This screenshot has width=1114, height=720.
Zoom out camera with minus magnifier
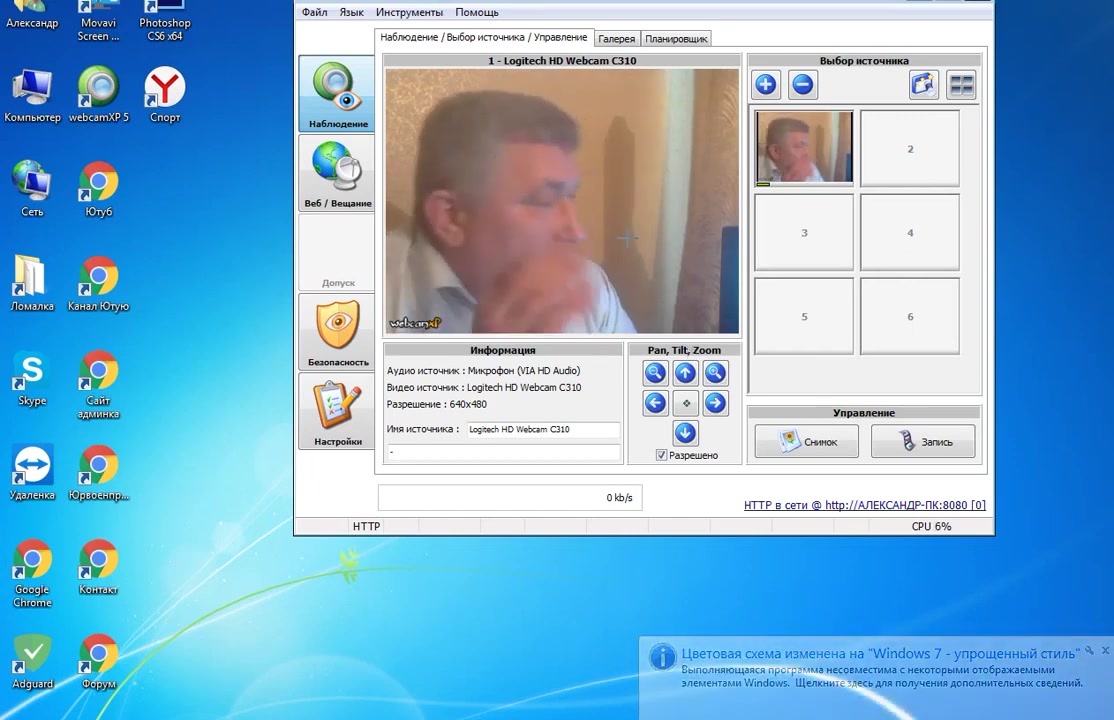click(655, 373)
